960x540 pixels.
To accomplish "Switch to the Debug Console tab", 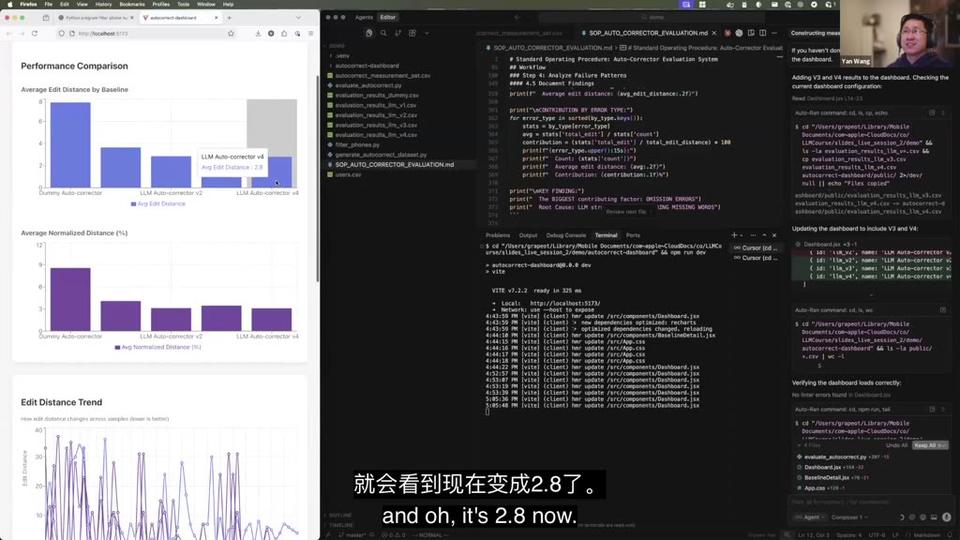I will point(566,235).
